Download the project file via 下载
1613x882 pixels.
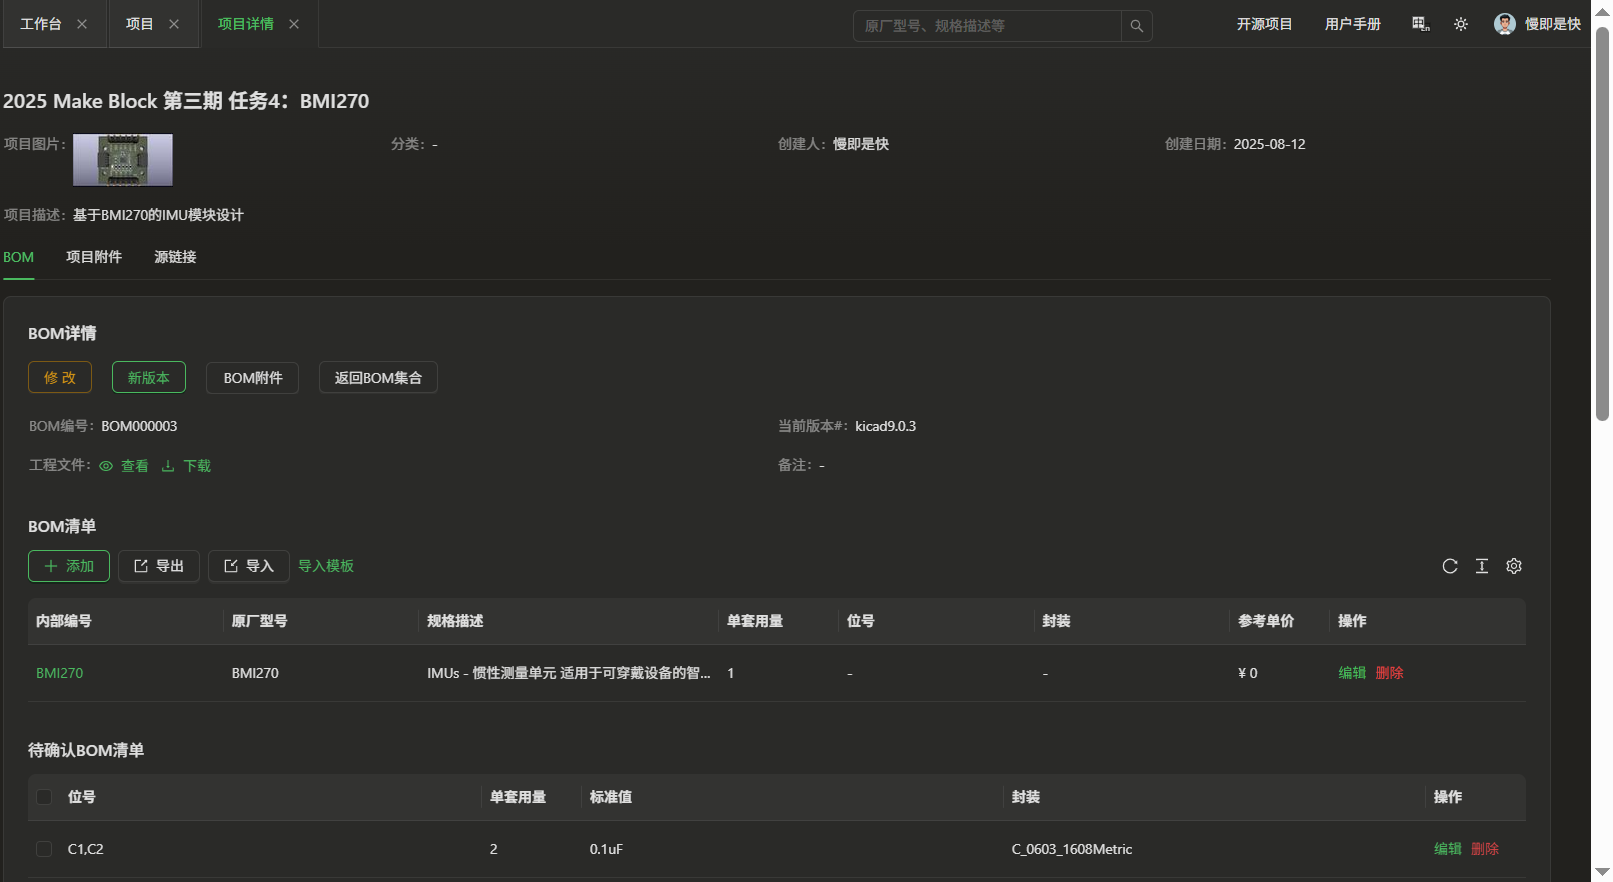point(187,466)
